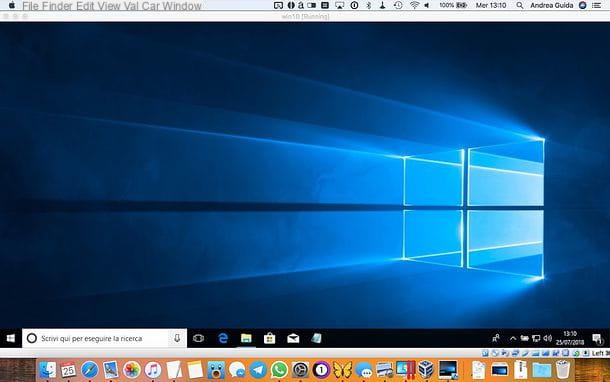Image resolution: width=610 pixels, height=382 pixels.
Task: Open the blue folder stack in the Dock
Action: click(541, 370)
